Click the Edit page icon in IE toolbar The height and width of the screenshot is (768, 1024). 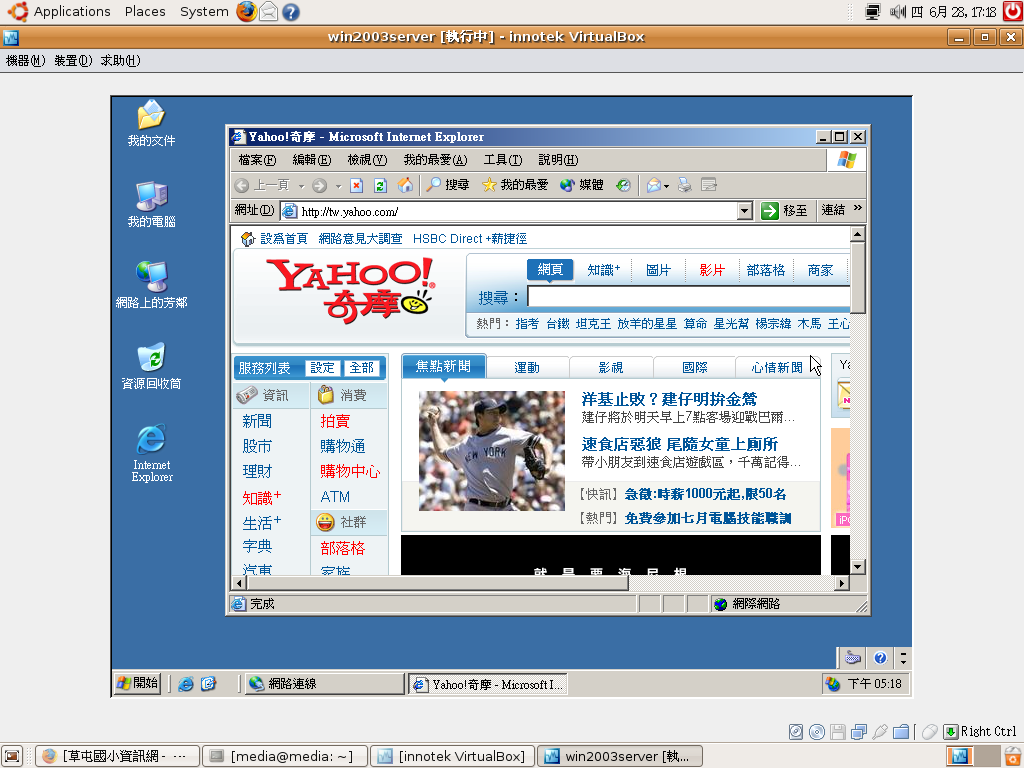709,185
